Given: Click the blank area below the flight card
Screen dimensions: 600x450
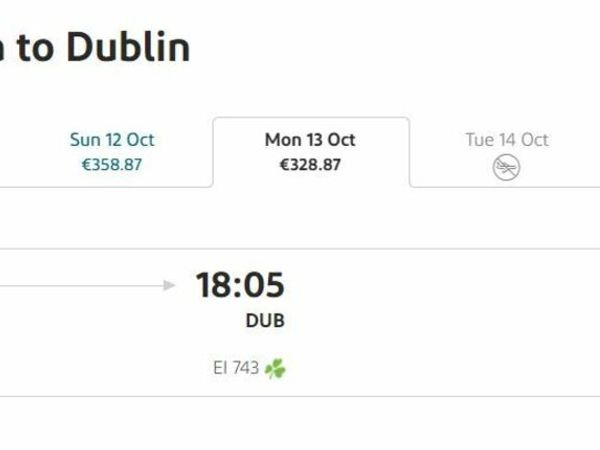Looking at the screenshot, I should coord(300,424).
